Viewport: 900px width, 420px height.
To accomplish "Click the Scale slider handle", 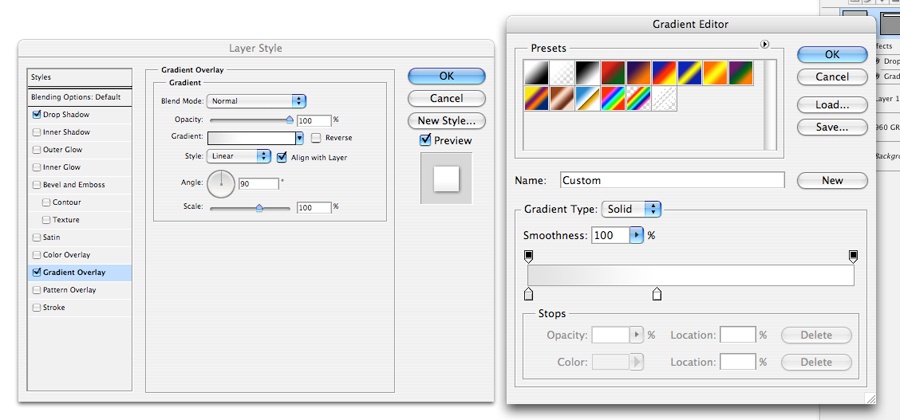I will [259, 208].
